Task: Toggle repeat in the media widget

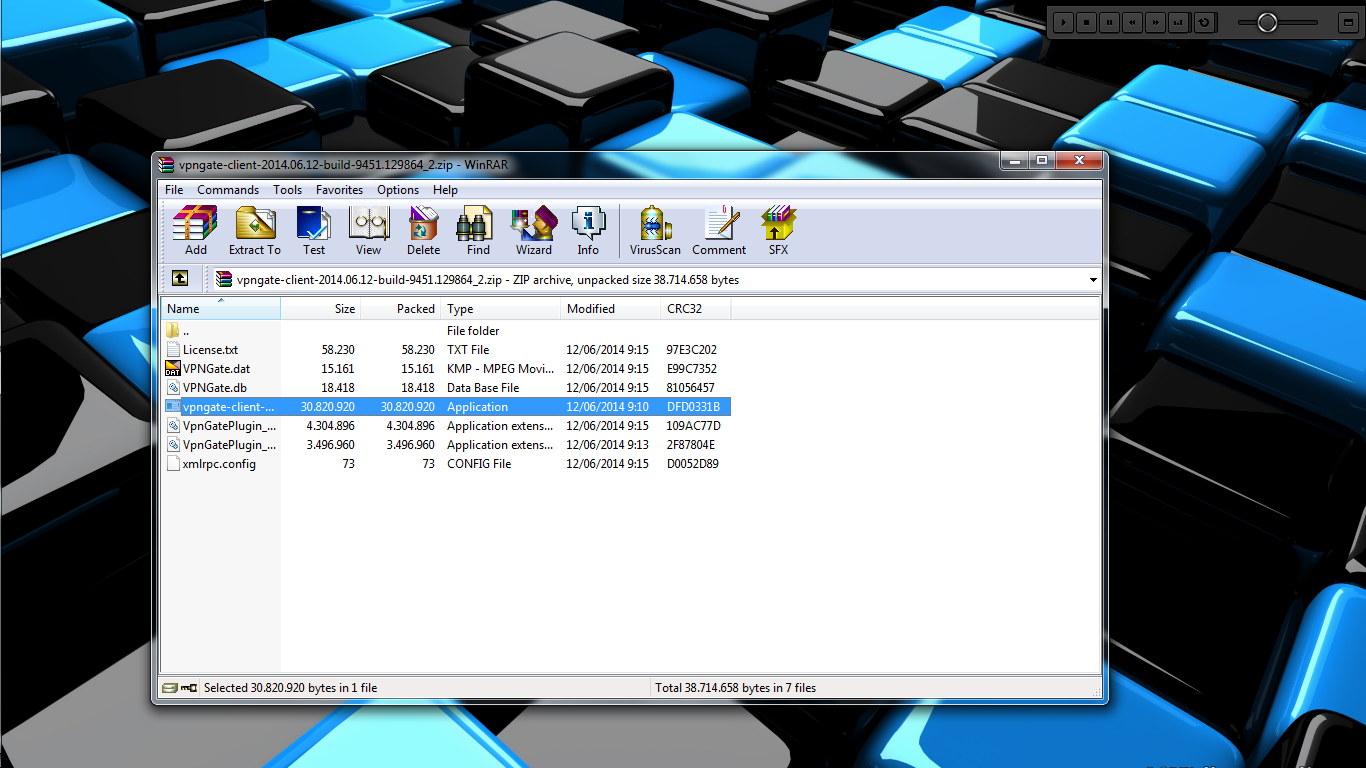Action: tap(1204, 22)
